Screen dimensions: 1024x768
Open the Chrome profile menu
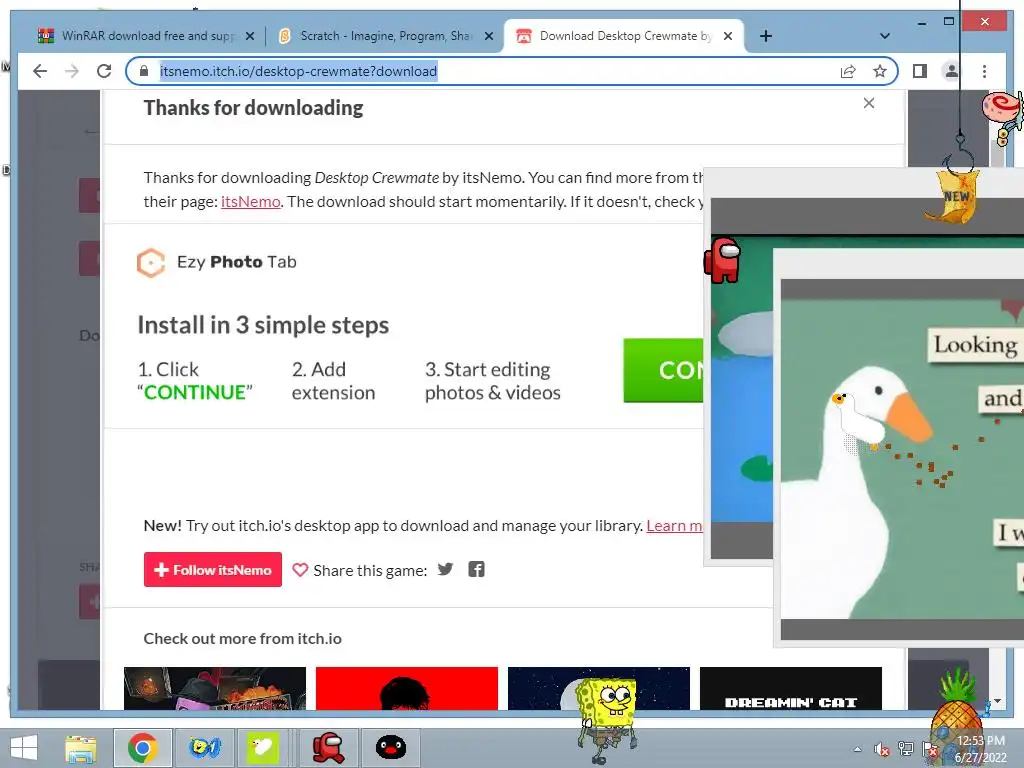tap(952, 71)
